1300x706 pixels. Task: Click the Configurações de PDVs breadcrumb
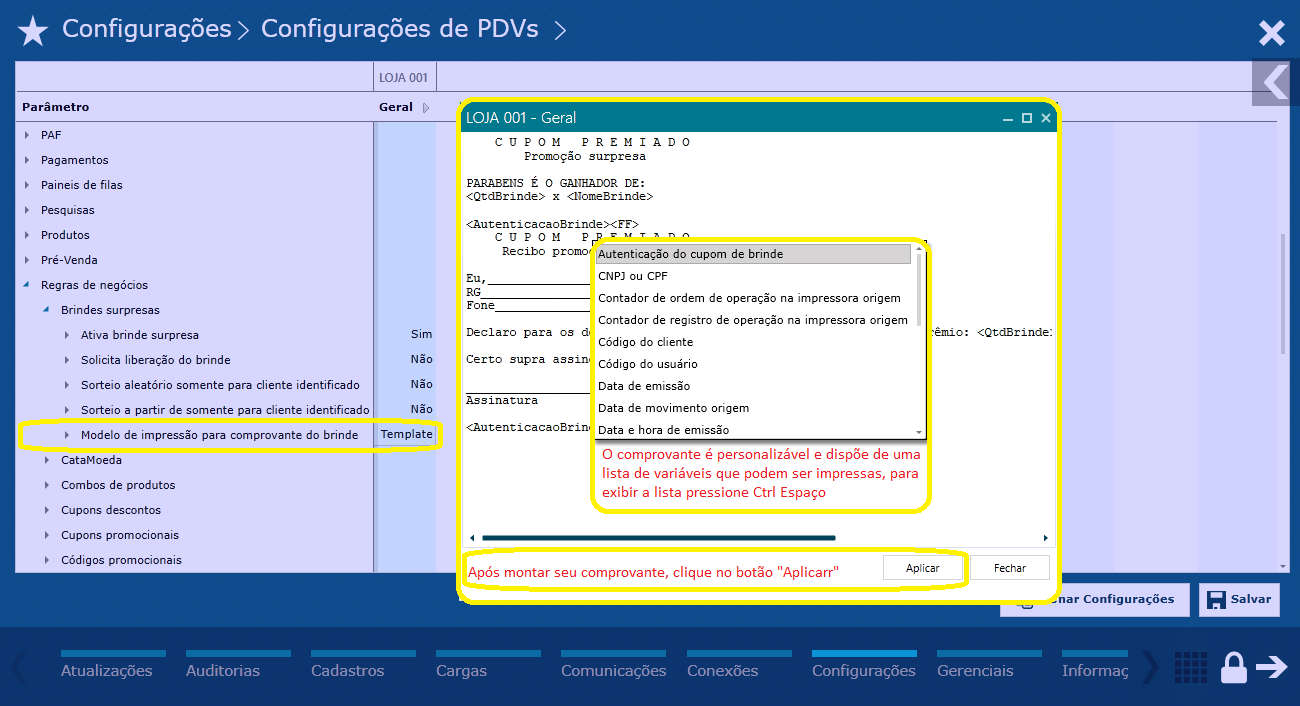point(400,29)
